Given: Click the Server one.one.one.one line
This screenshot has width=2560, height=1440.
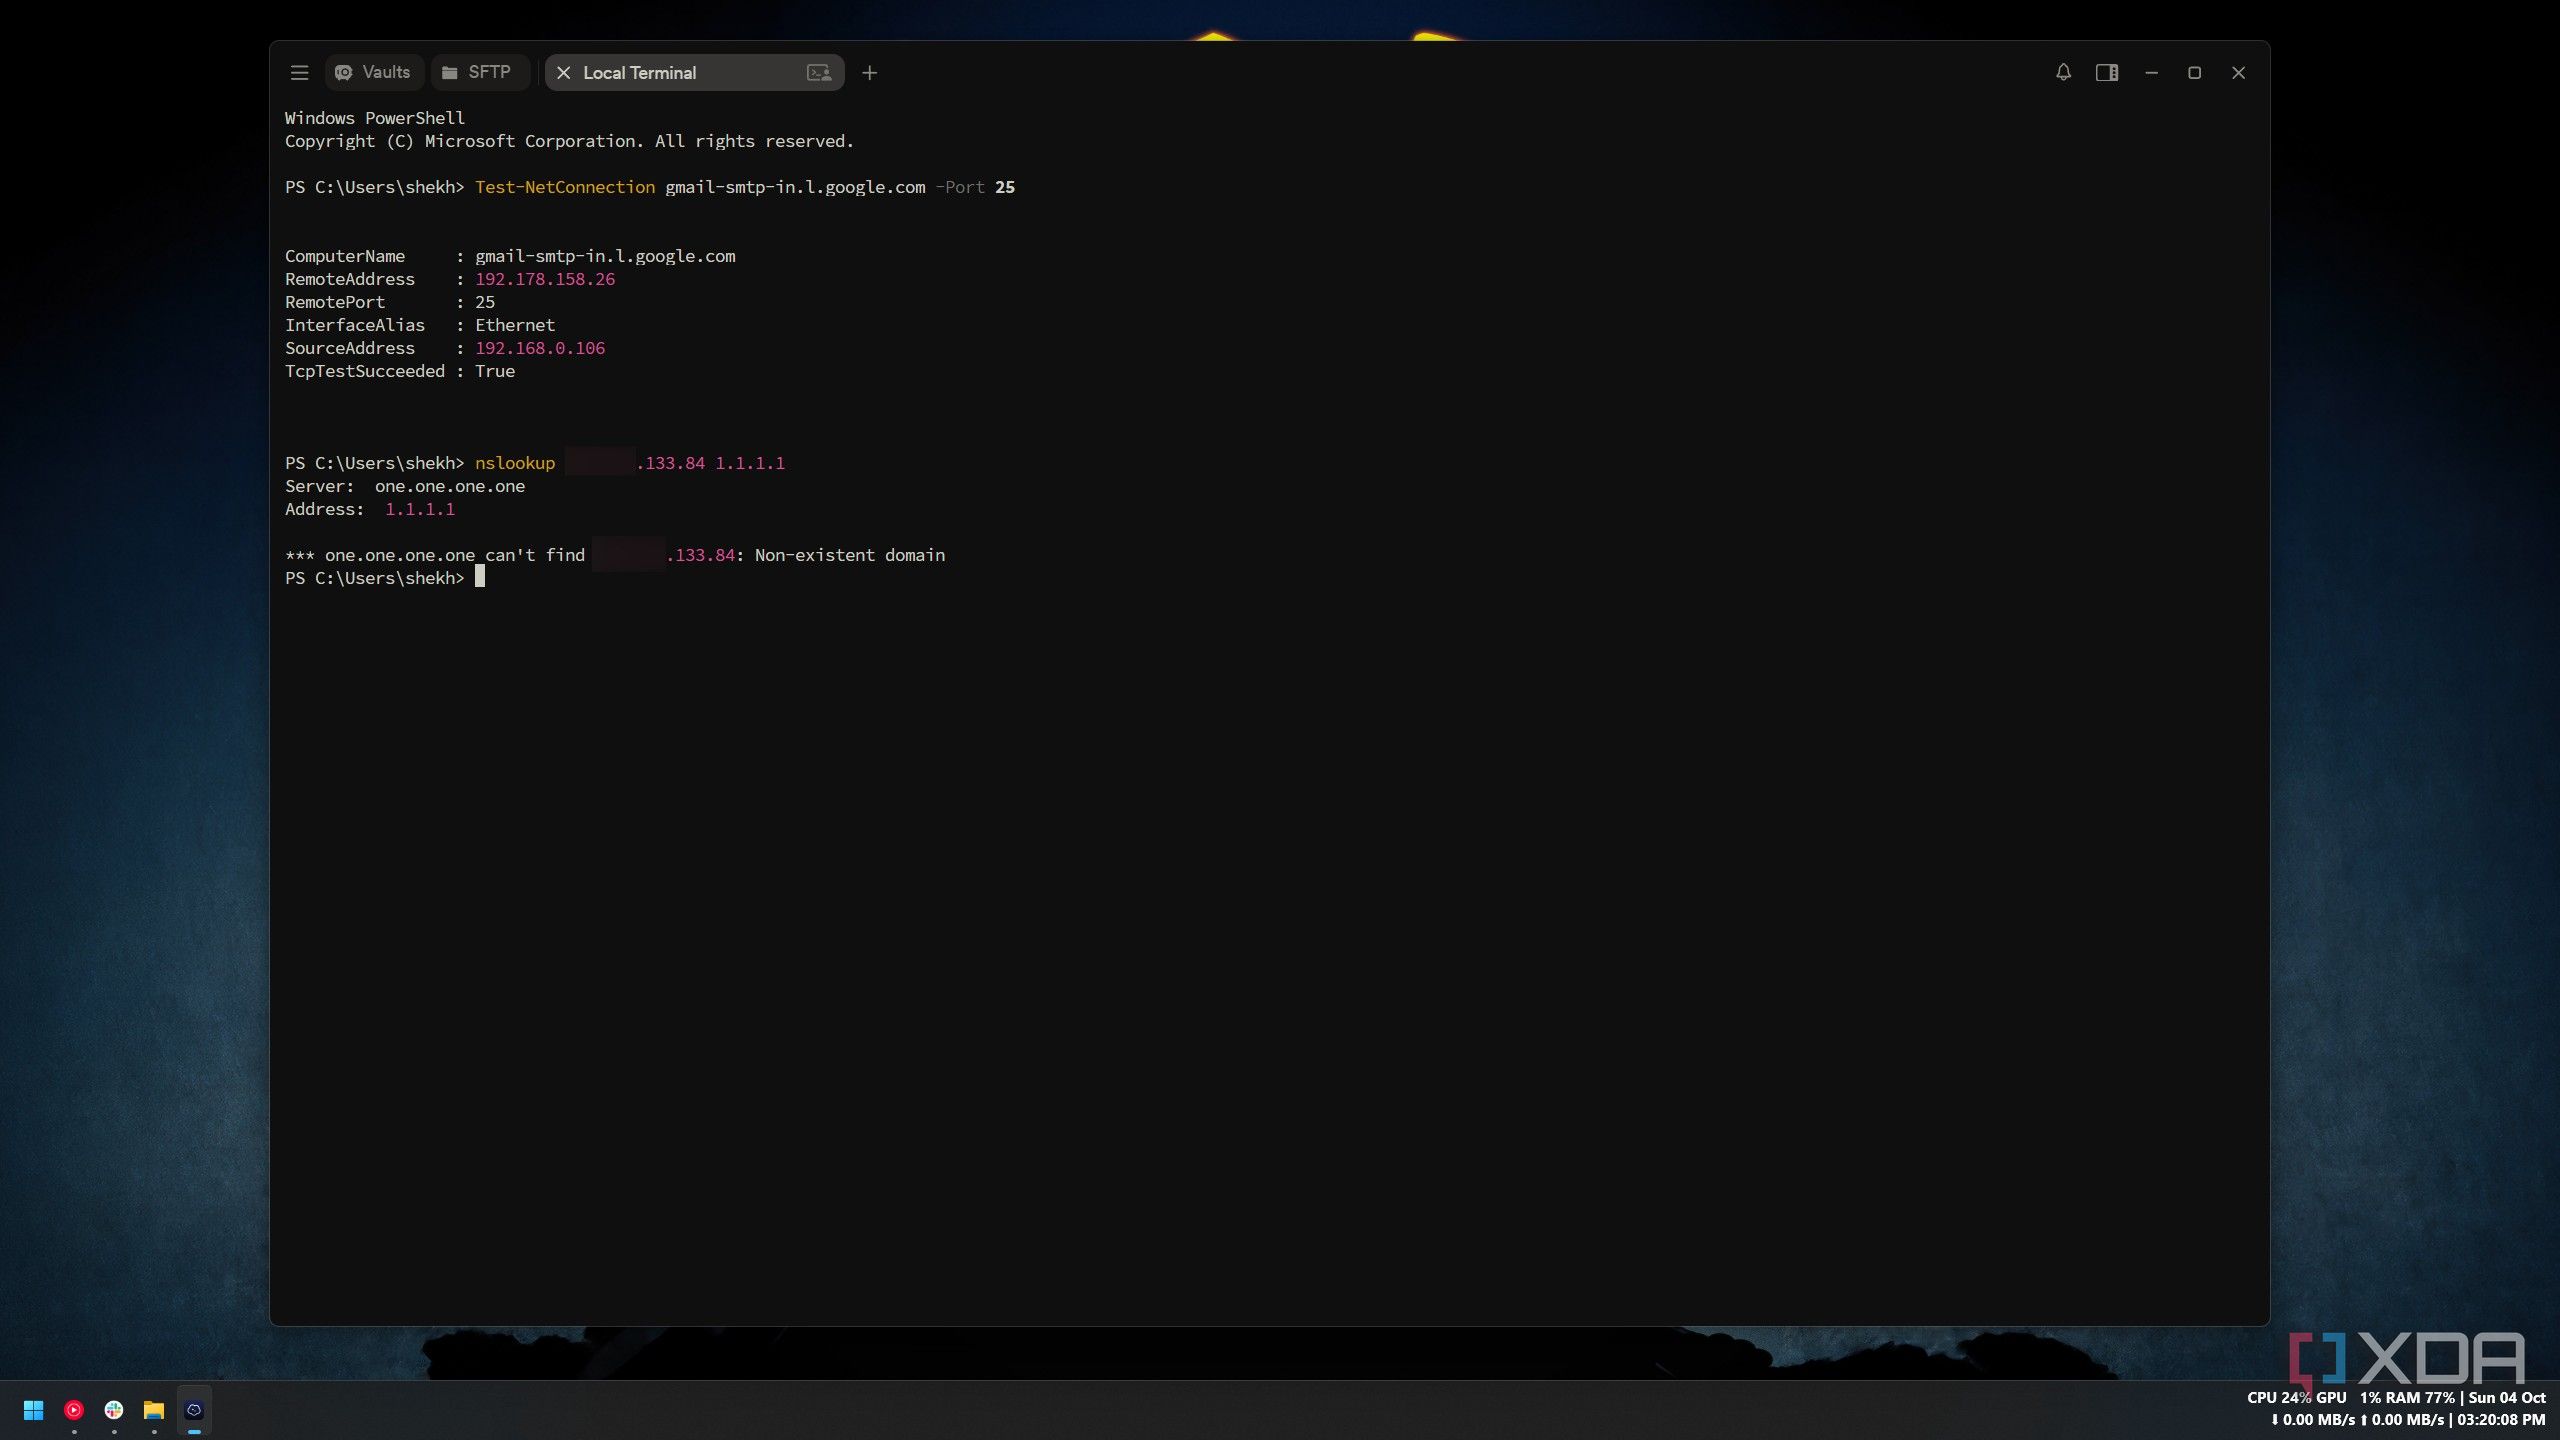Looking at the screenshot, I should pos(405,486).
